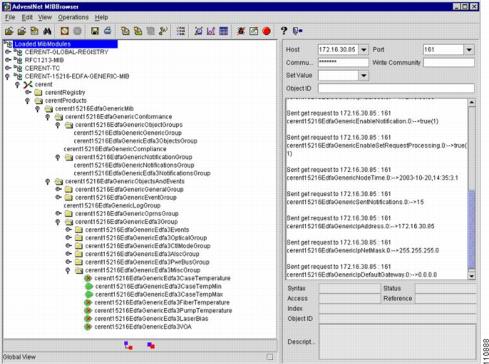
Task: Click the right tree view icon below tree
Action: coord(151,345)
